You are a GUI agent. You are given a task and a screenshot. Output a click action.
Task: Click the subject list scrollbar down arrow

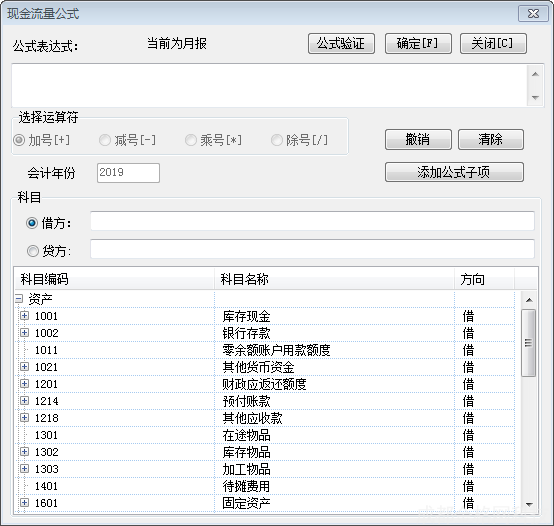tap(529, 504)
